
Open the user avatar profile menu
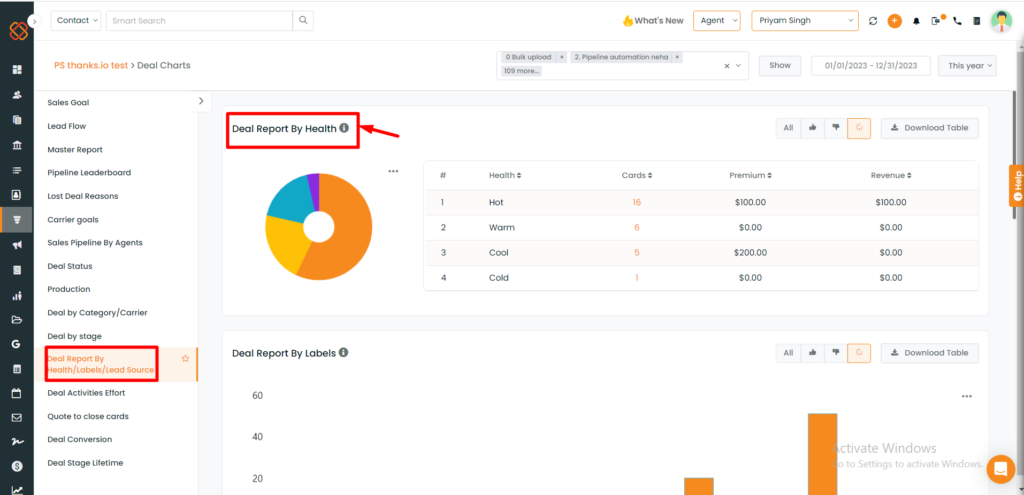point(1001,21)
